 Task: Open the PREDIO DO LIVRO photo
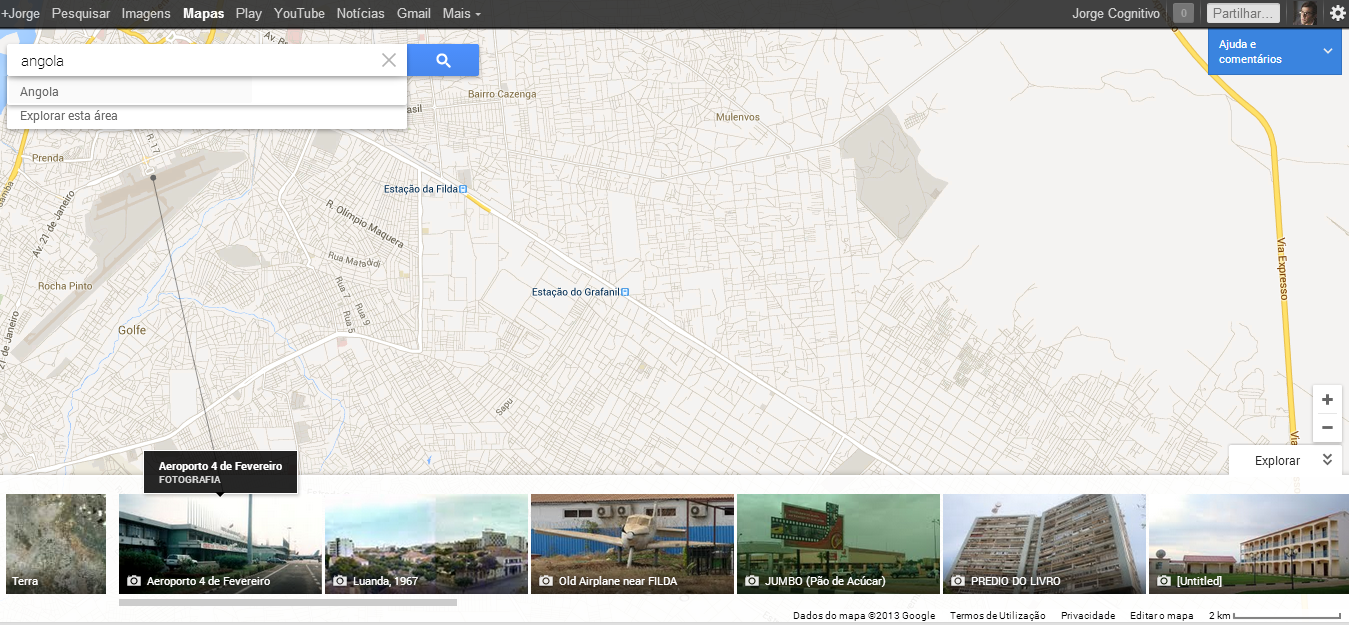click(1044, 544)
